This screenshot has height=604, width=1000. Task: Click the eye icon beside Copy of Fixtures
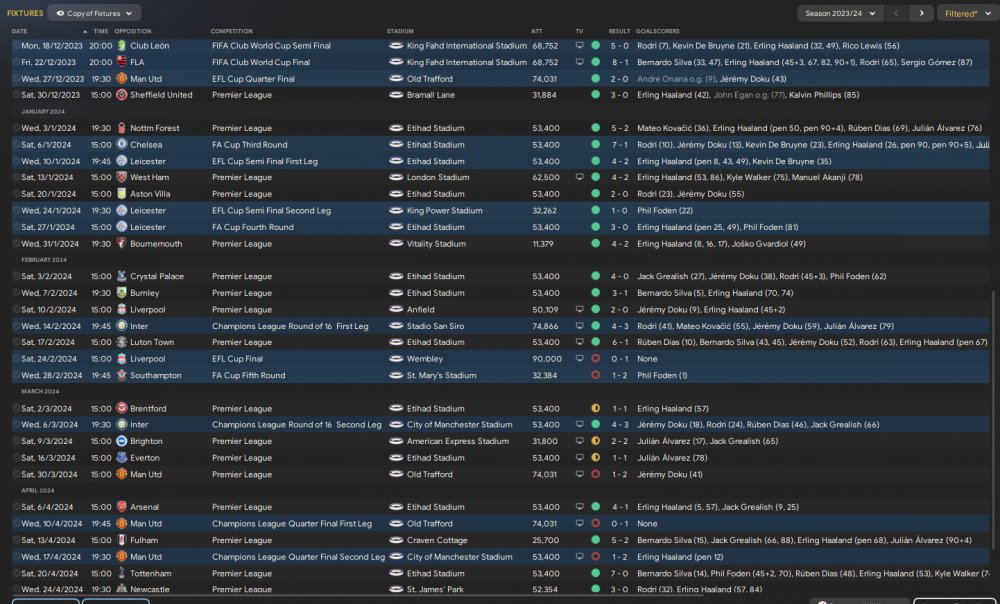[x=61, y=13]
